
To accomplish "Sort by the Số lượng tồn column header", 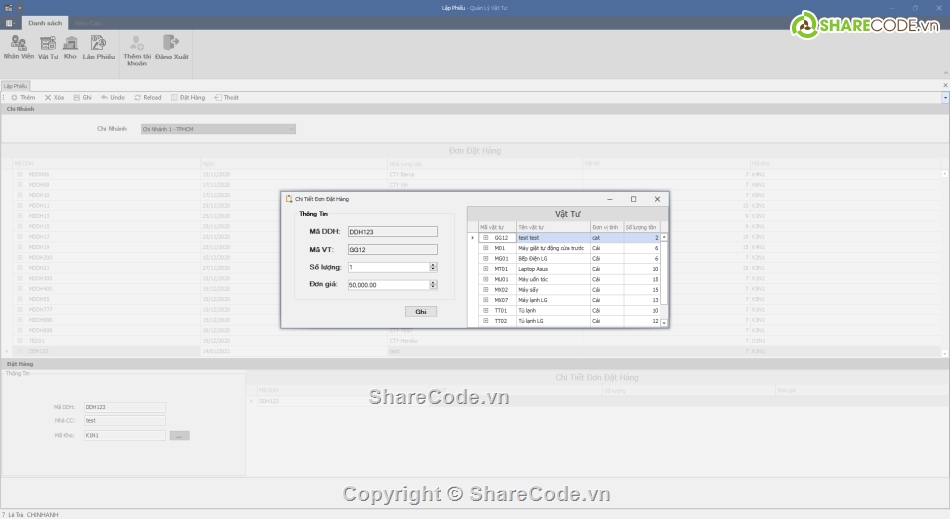I will [642, 227].
